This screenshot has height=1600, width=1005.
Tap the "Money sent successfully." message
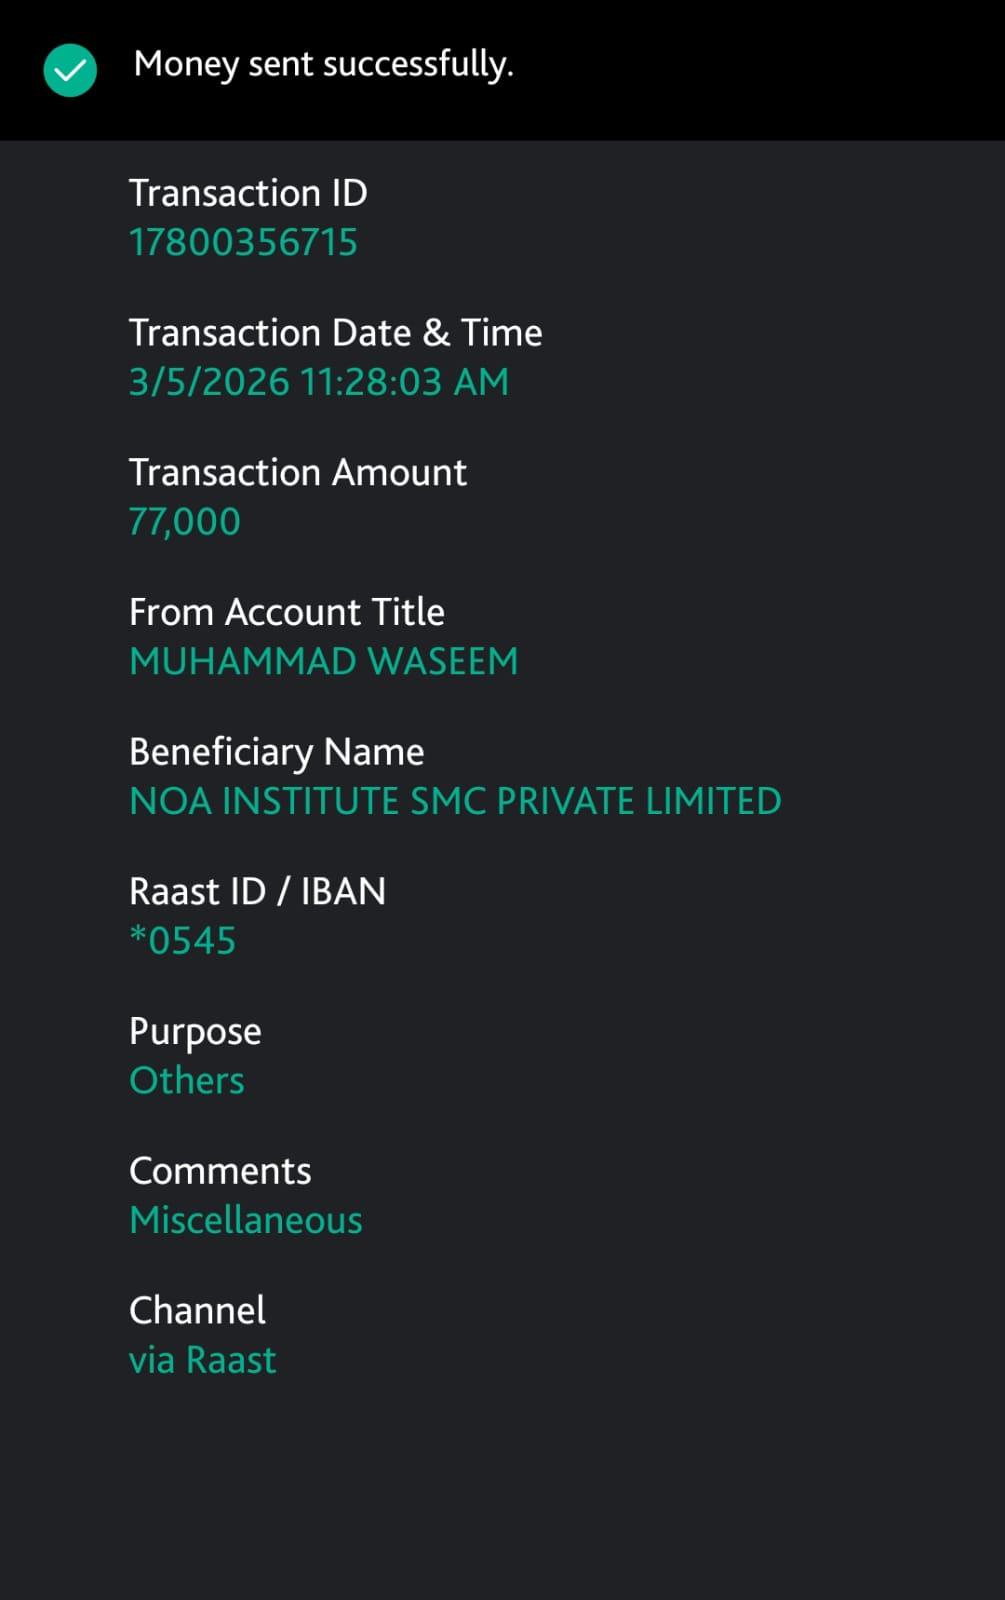pyautogui.click(x=323, y=64)
